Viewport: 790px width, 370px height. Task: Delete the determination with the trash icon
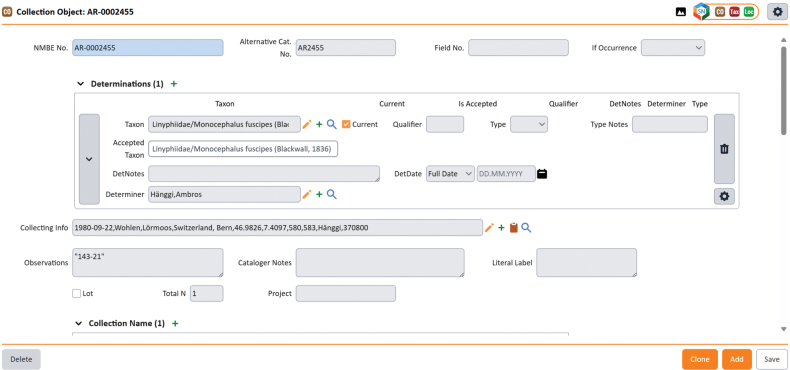724,149
